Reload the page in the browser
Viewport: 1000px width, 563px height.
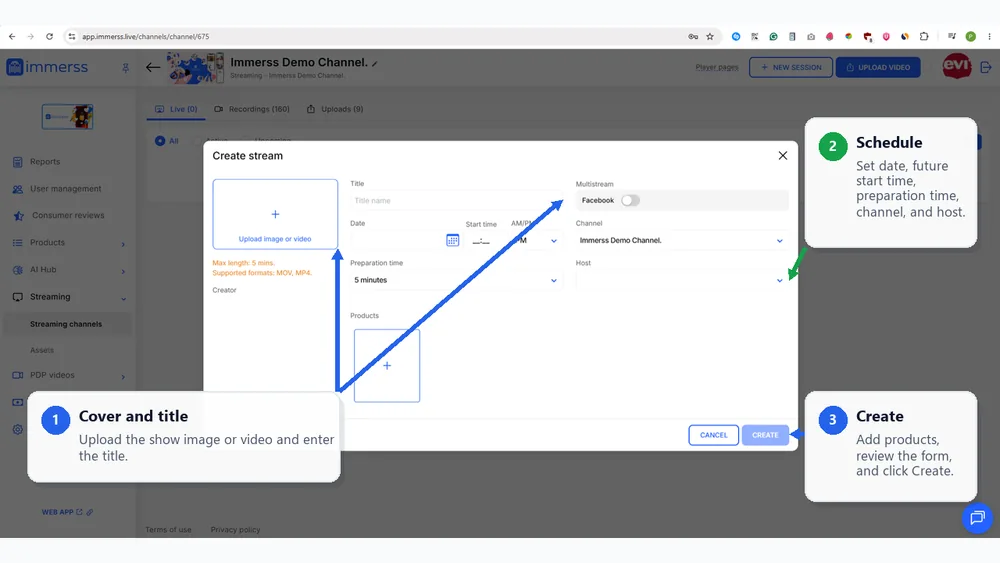(49, 36)
